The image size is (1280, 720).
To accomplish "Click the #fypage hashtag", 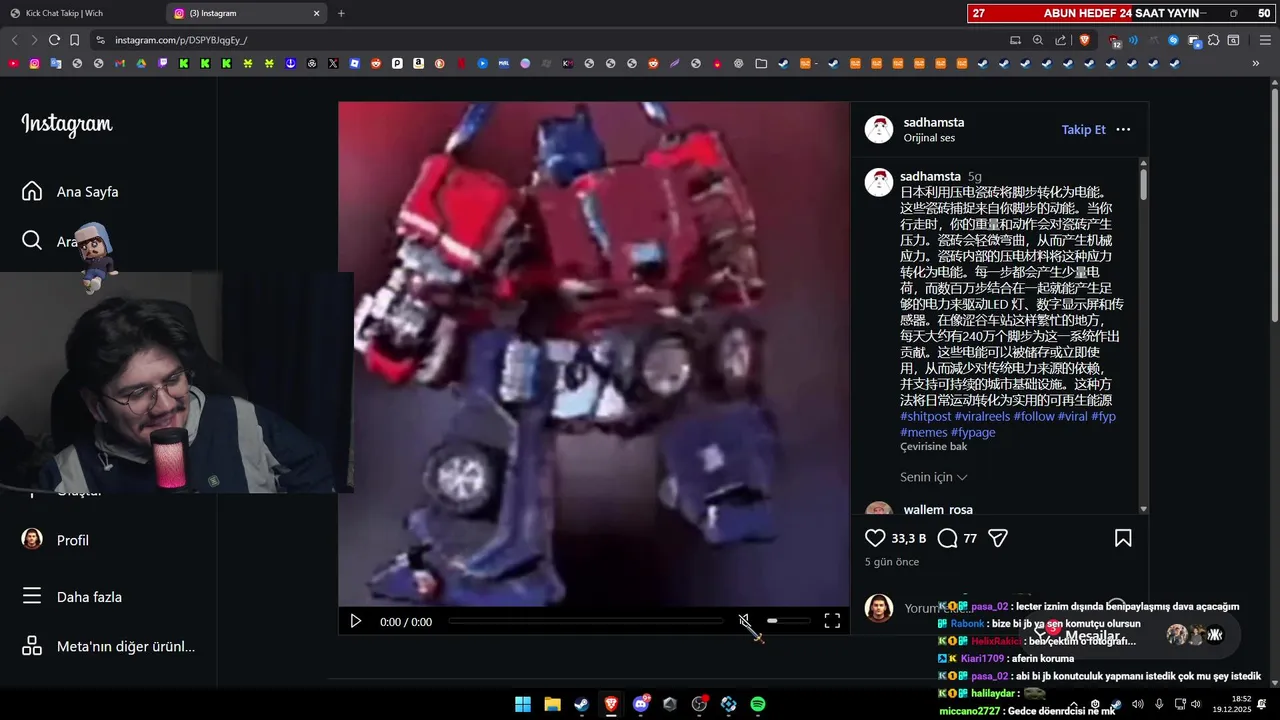I will [x=973, y=432].
